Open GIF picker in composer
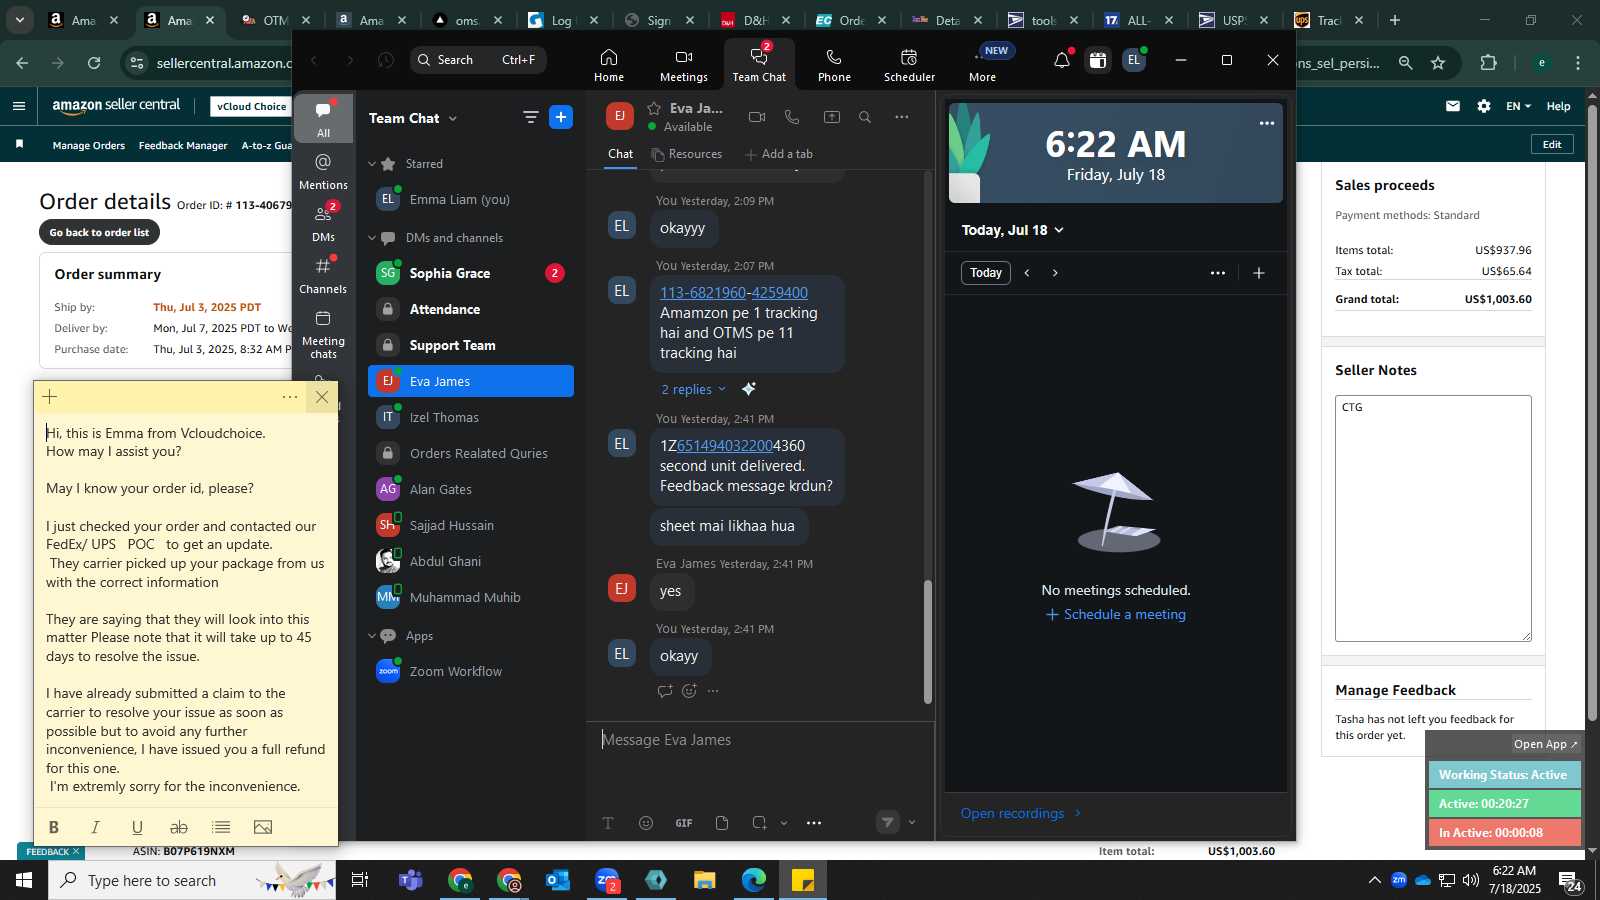 684,823
